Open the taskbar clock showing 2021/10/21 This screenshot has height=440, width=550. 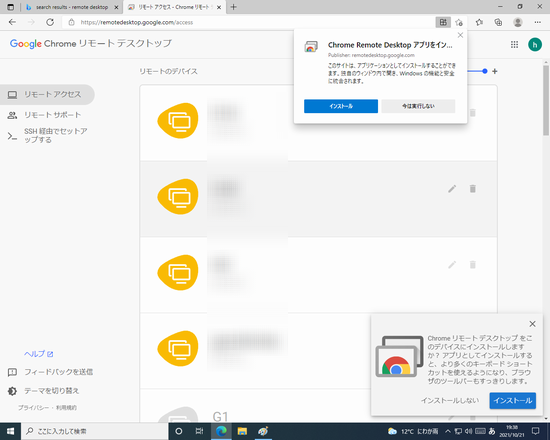coord(512,431)
